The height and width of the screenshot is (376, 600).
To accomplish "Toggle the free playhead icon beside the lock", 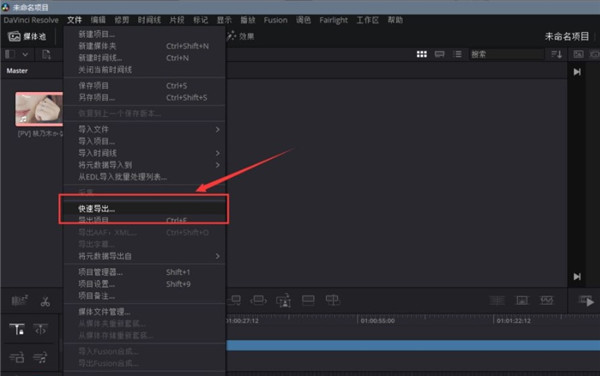I will coord(41,329).
